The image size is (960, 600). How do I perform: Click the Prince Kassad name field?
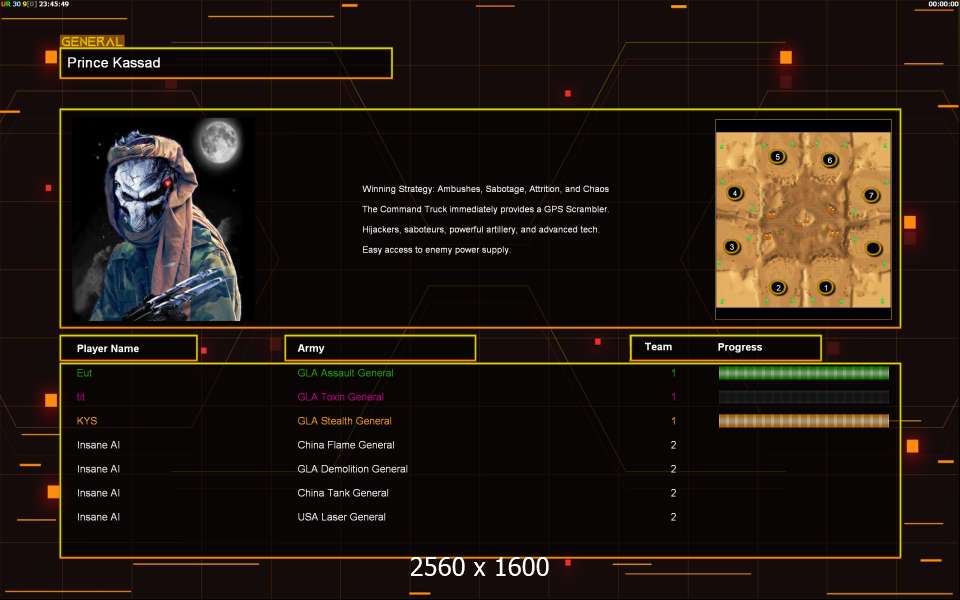point(226,63)
